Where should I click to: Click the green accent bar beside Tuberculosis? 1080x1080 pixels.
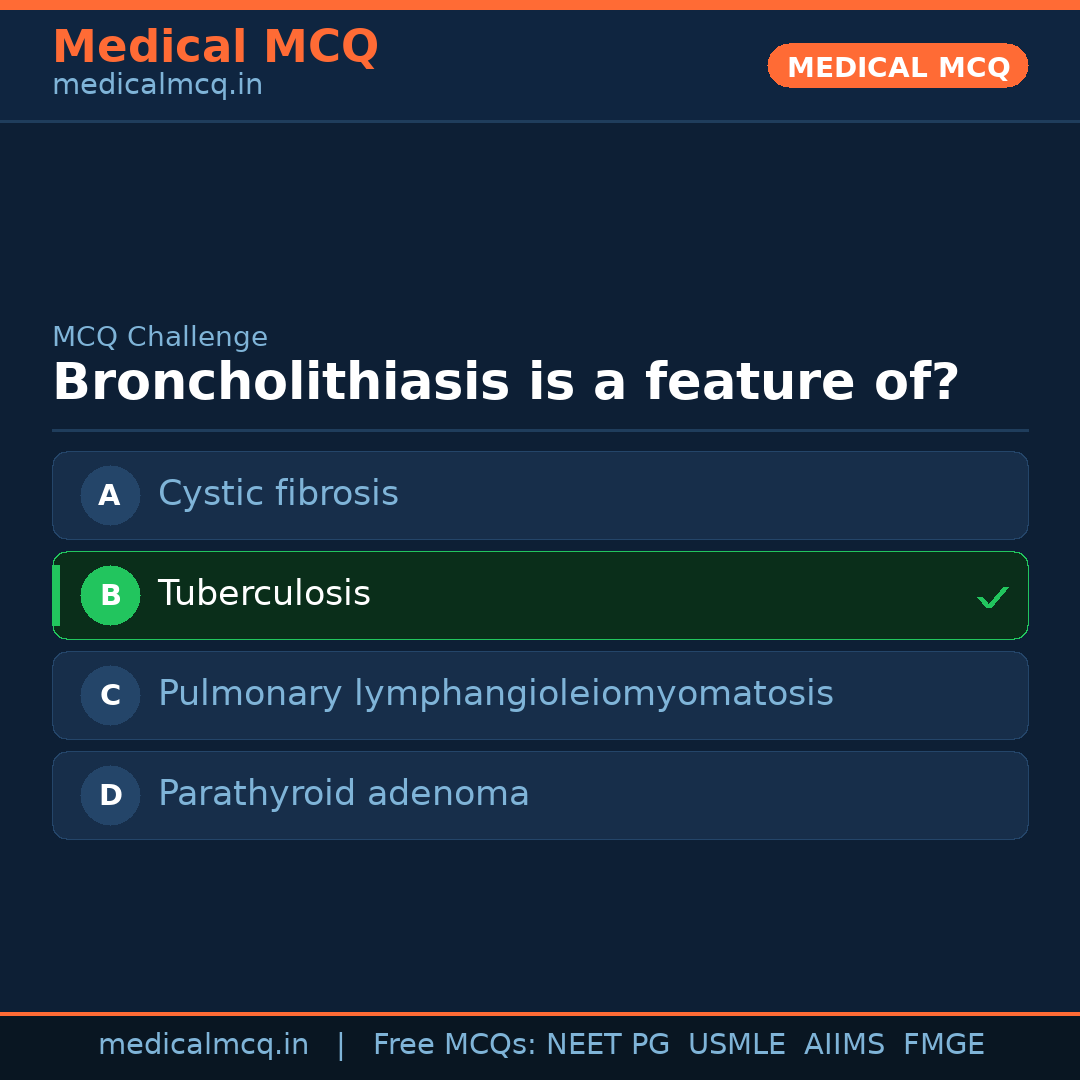56,595
